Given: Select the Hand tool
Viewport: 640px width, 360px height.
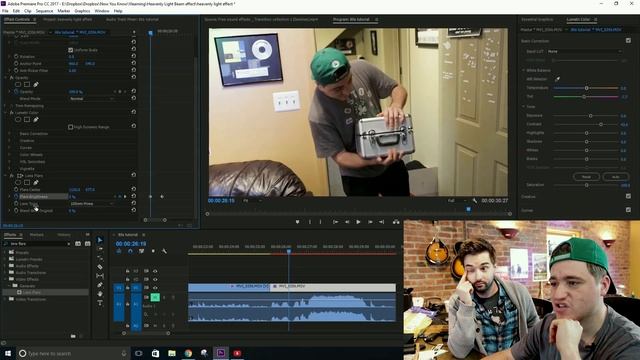Looking at the screenshot, I should (x=100, y=294).
